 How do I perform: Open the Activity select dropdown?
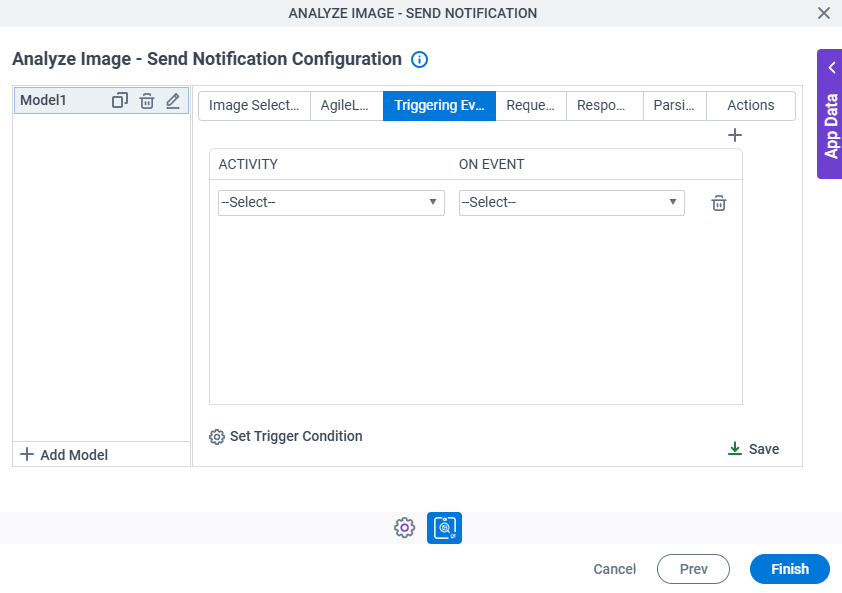point(331,203)
